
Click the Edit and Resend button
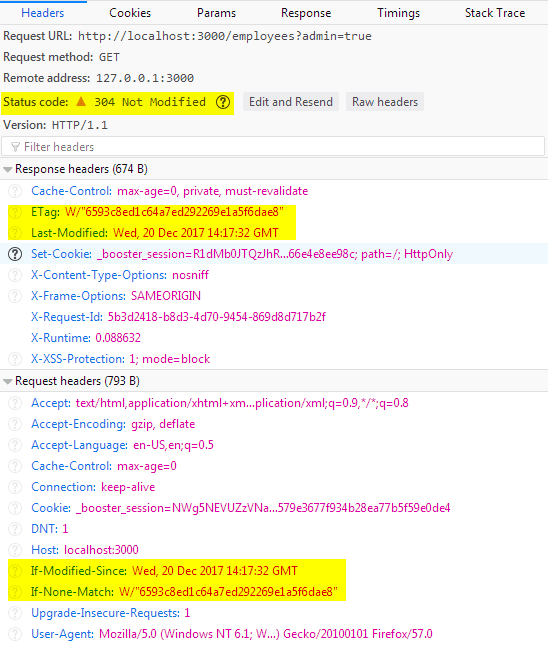point(291,102)
